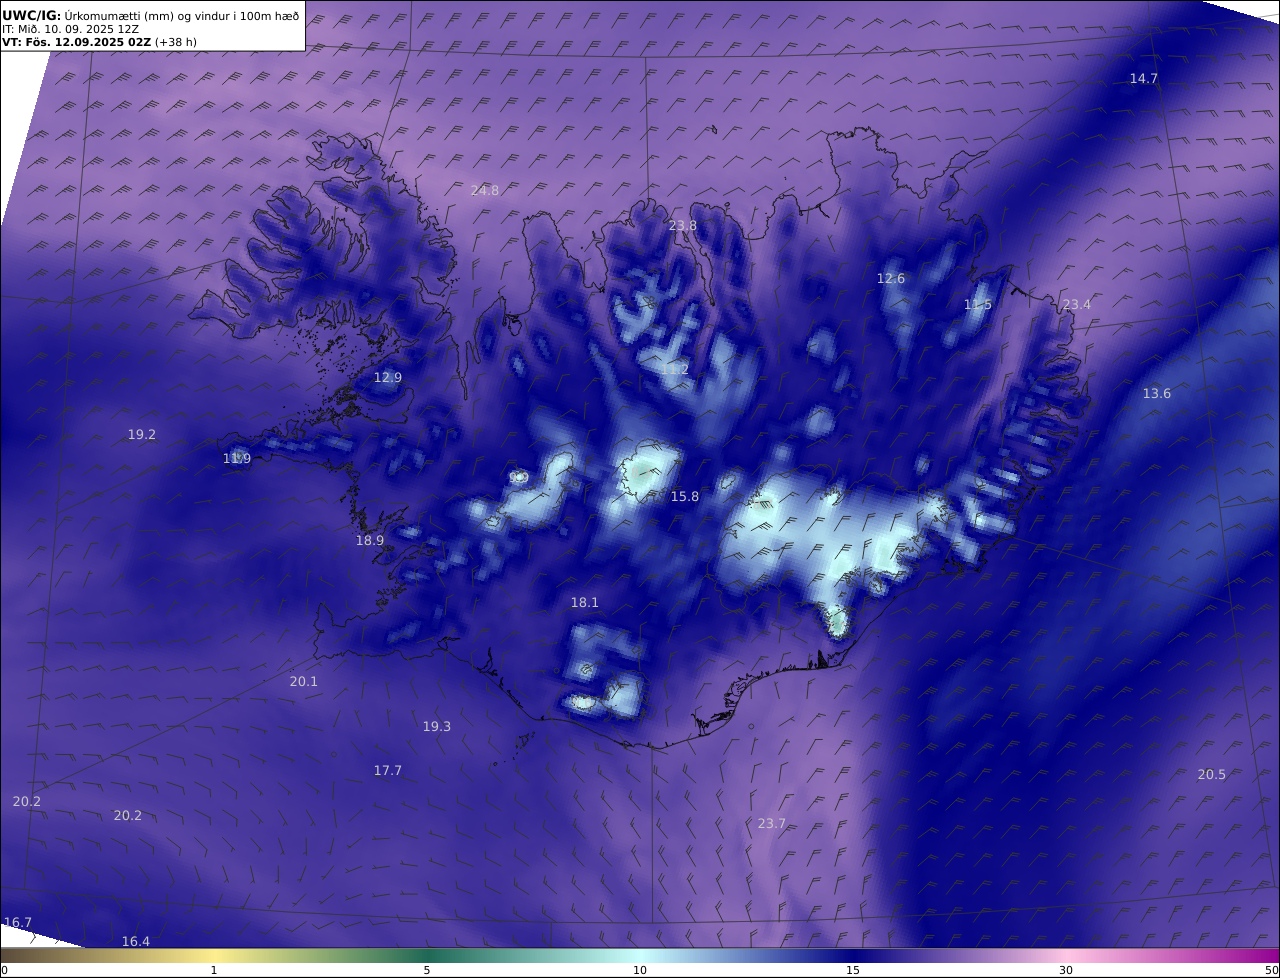This screenshot has width=1280, height=978.
Task: Select the 18.1 value label
Action: (585, 603)
